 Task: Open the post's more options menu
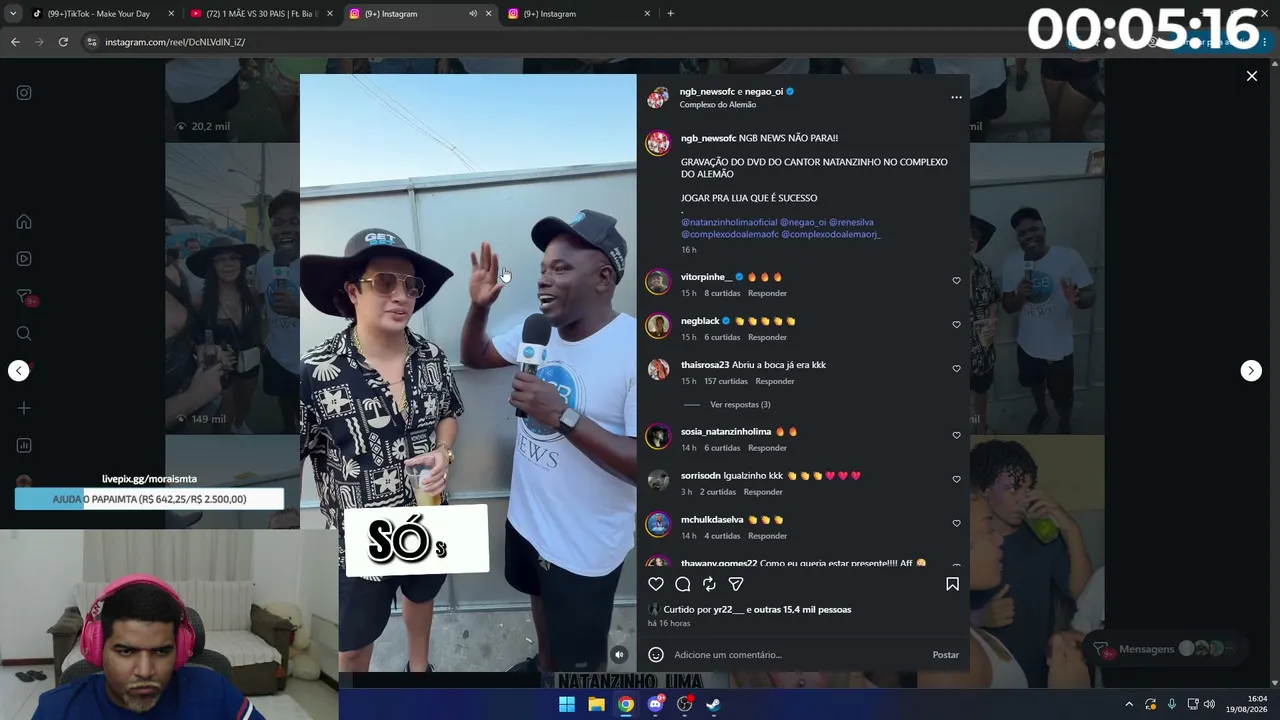coord(956,97)
